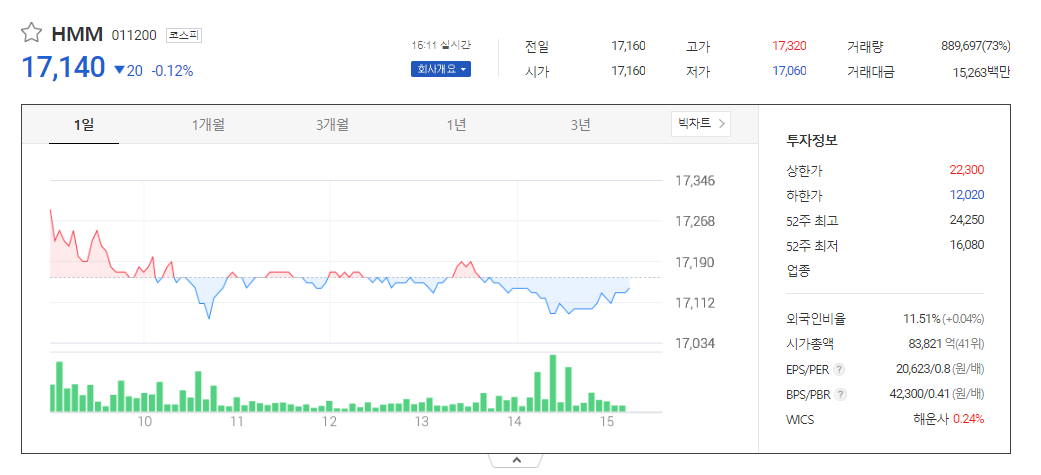Switch to the 3개월 chart tab
The height and width of the screenshot is (475, 1041).
click(332, 124)
